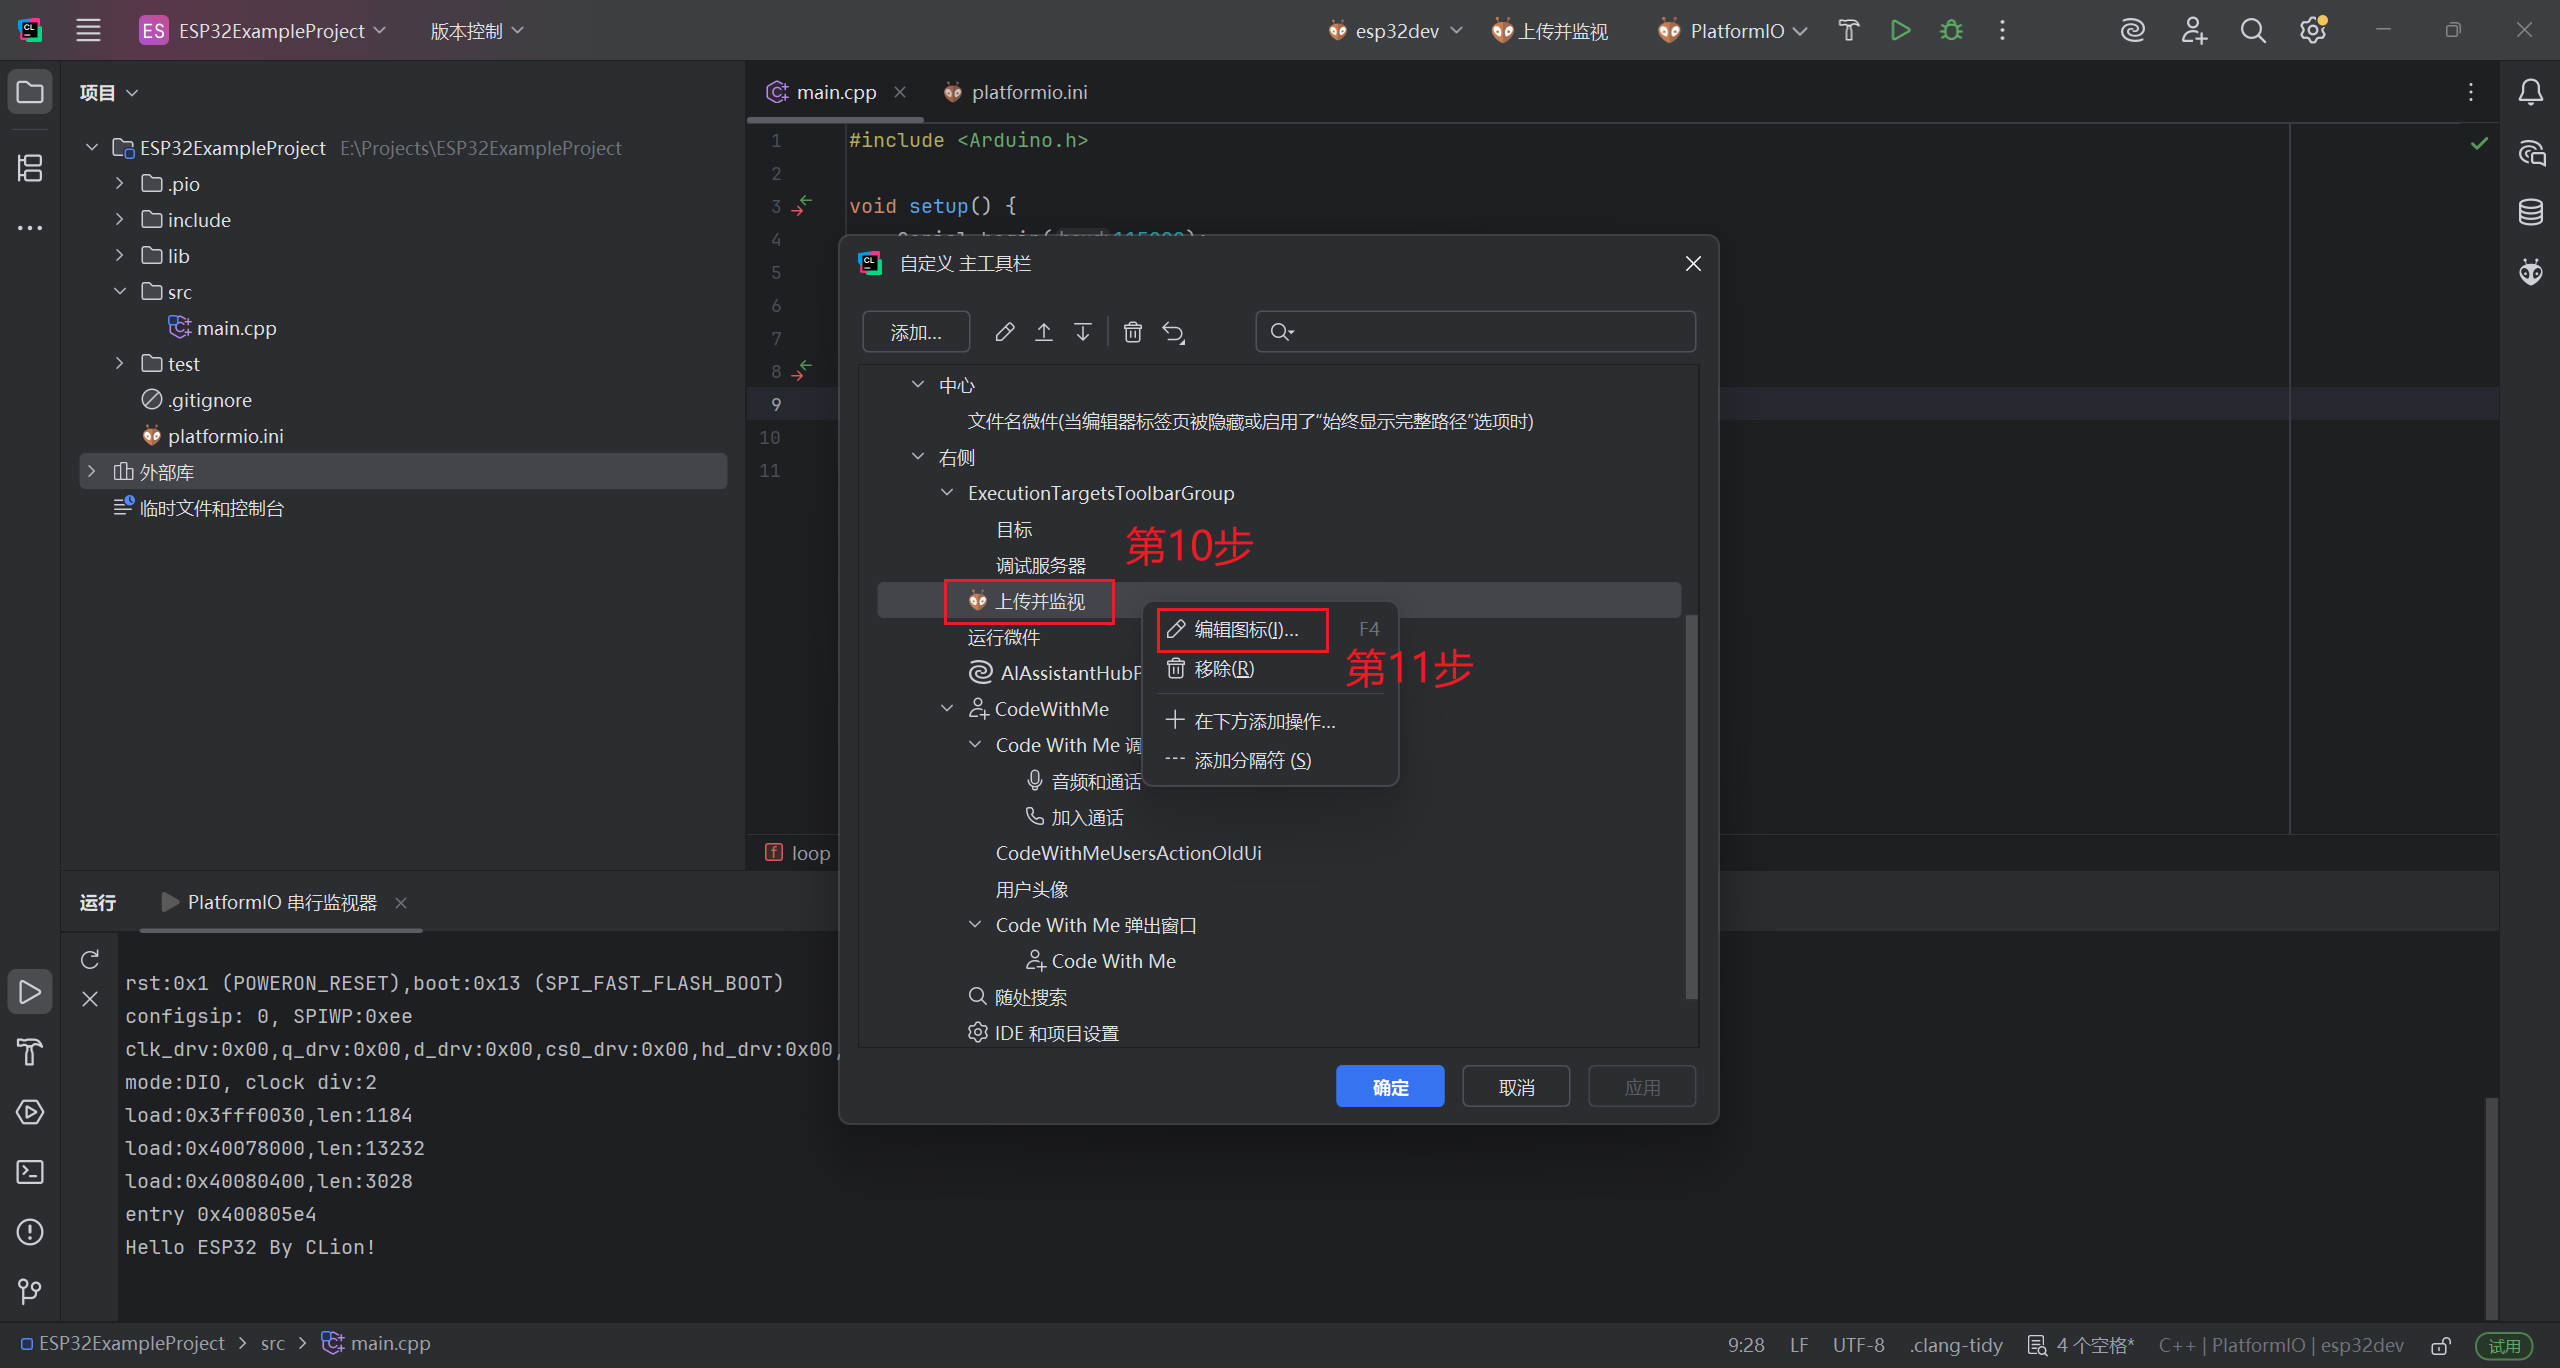Click the move up icon in dialog toolbar
This screenshot has width=2560, height=1368.
tap(1043, 332)
